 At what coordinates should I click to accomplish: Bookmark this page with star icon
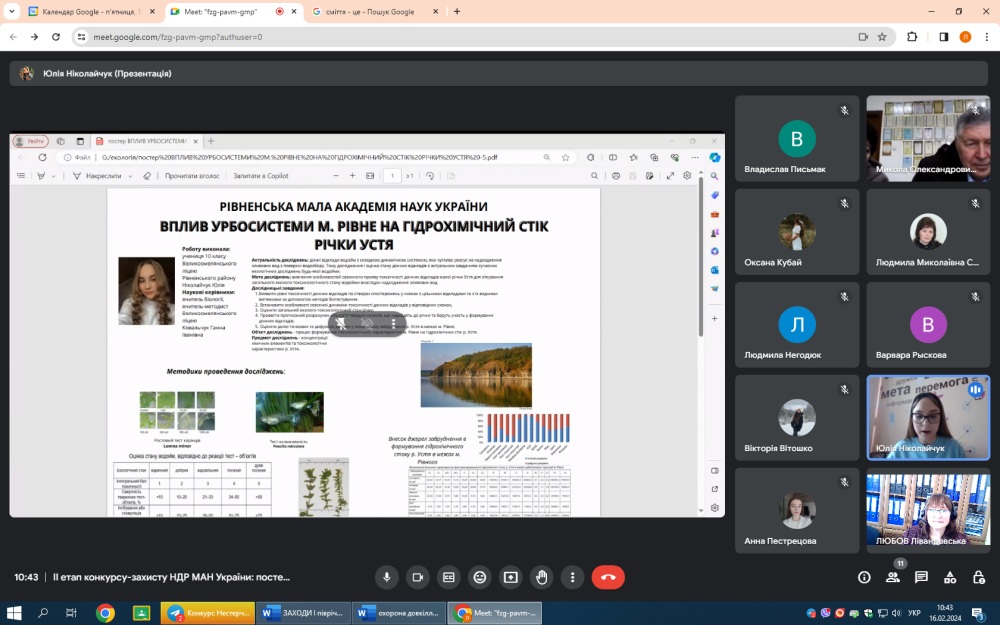(x=882, y=37)
